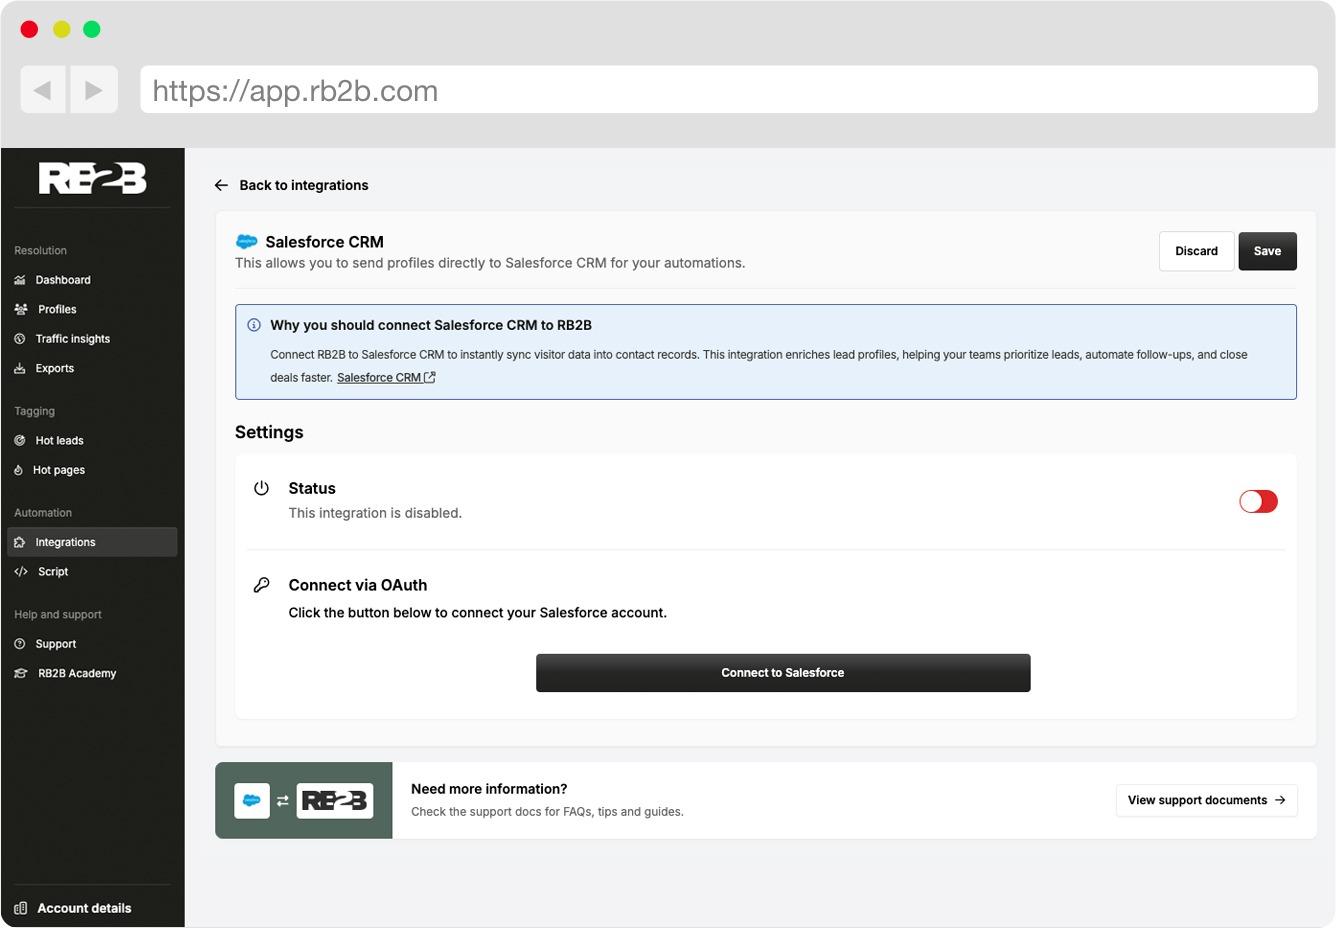Click the Connect via OAuth heading
Screen dimensions: 1336x928
pos(358,585)
